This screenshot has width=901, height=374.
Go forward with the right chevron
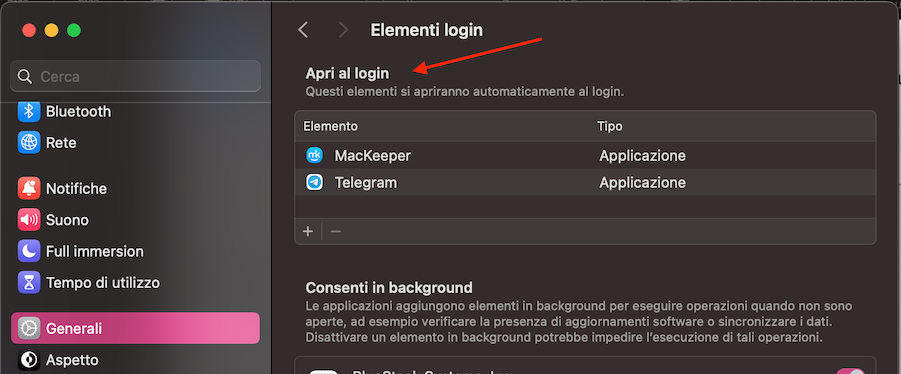343,30
